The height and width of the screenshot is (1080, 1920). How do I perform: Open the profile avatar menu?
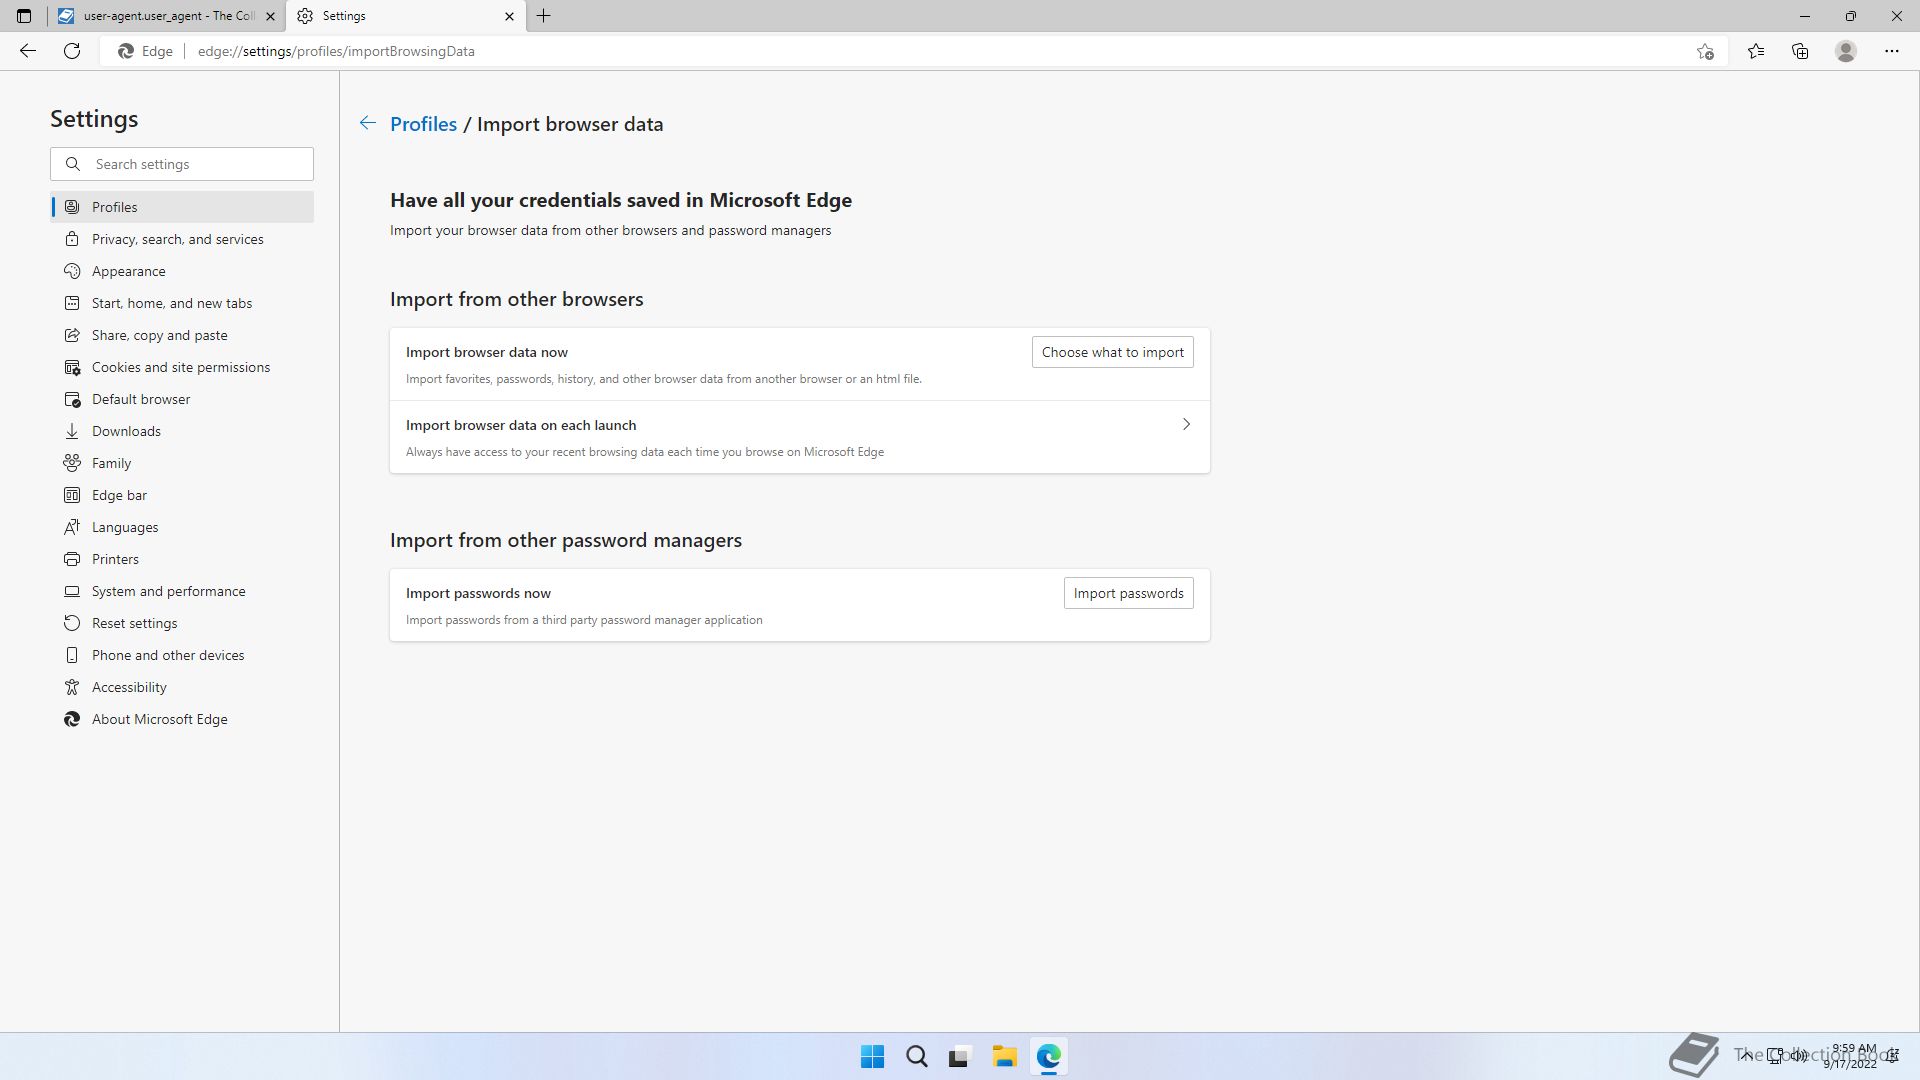click(x=1846, y=51)
